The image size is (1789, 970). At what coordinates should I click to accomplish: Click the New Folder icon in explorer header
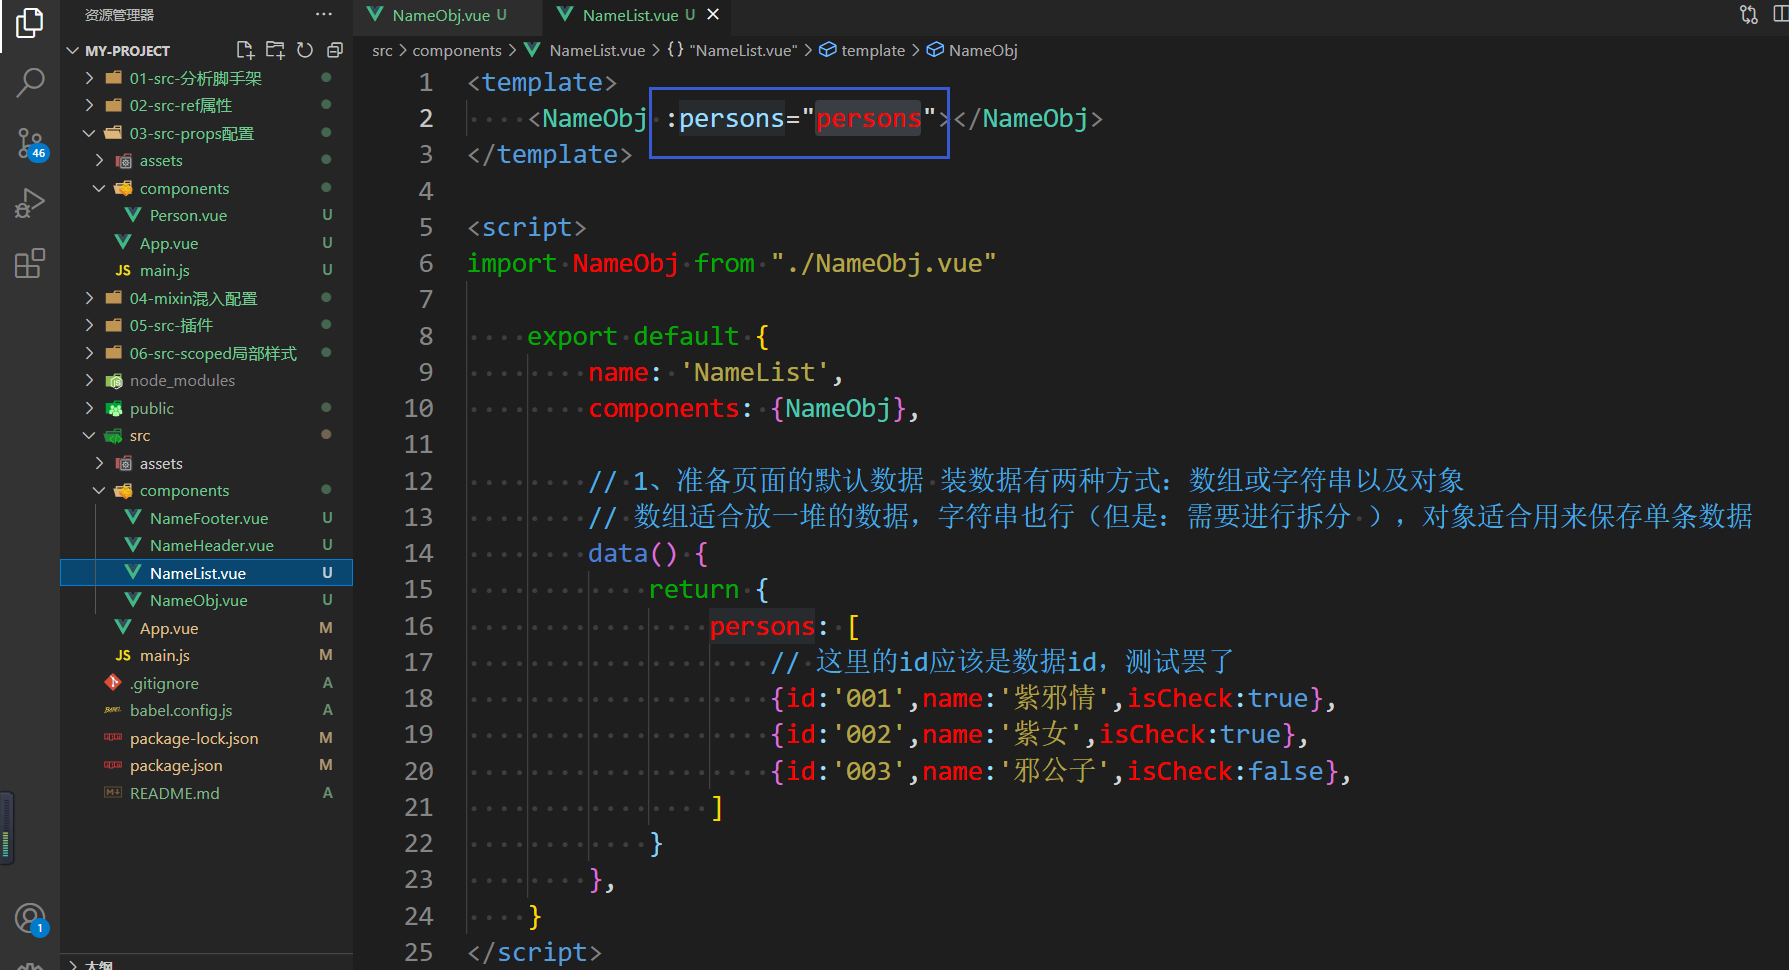275,50
